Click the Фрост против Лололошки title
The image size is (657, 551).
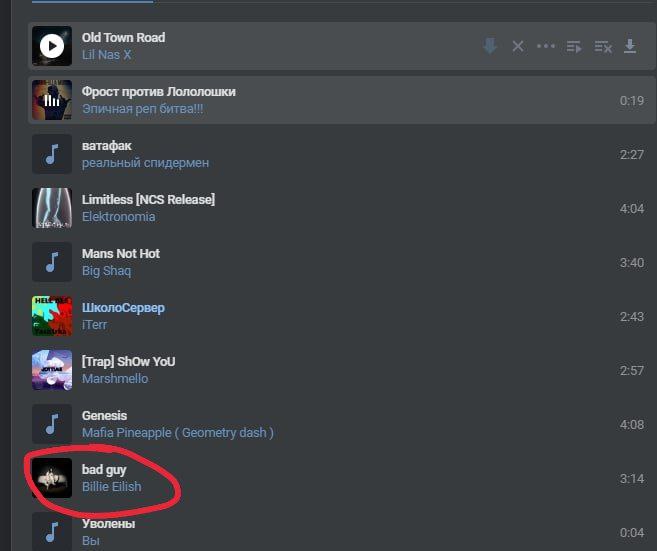158,92
